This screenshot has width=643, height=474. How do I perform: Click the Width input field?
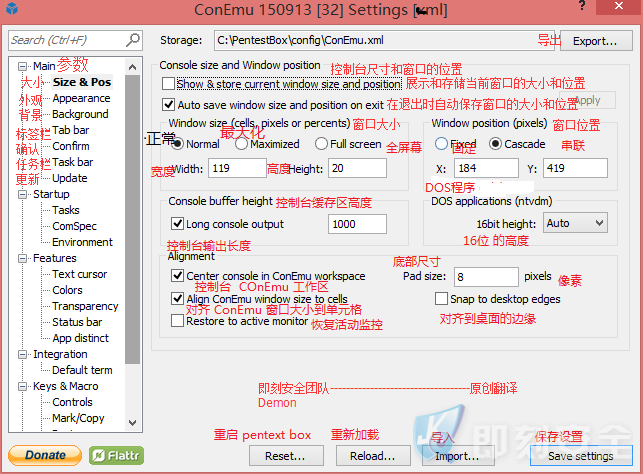237,168
